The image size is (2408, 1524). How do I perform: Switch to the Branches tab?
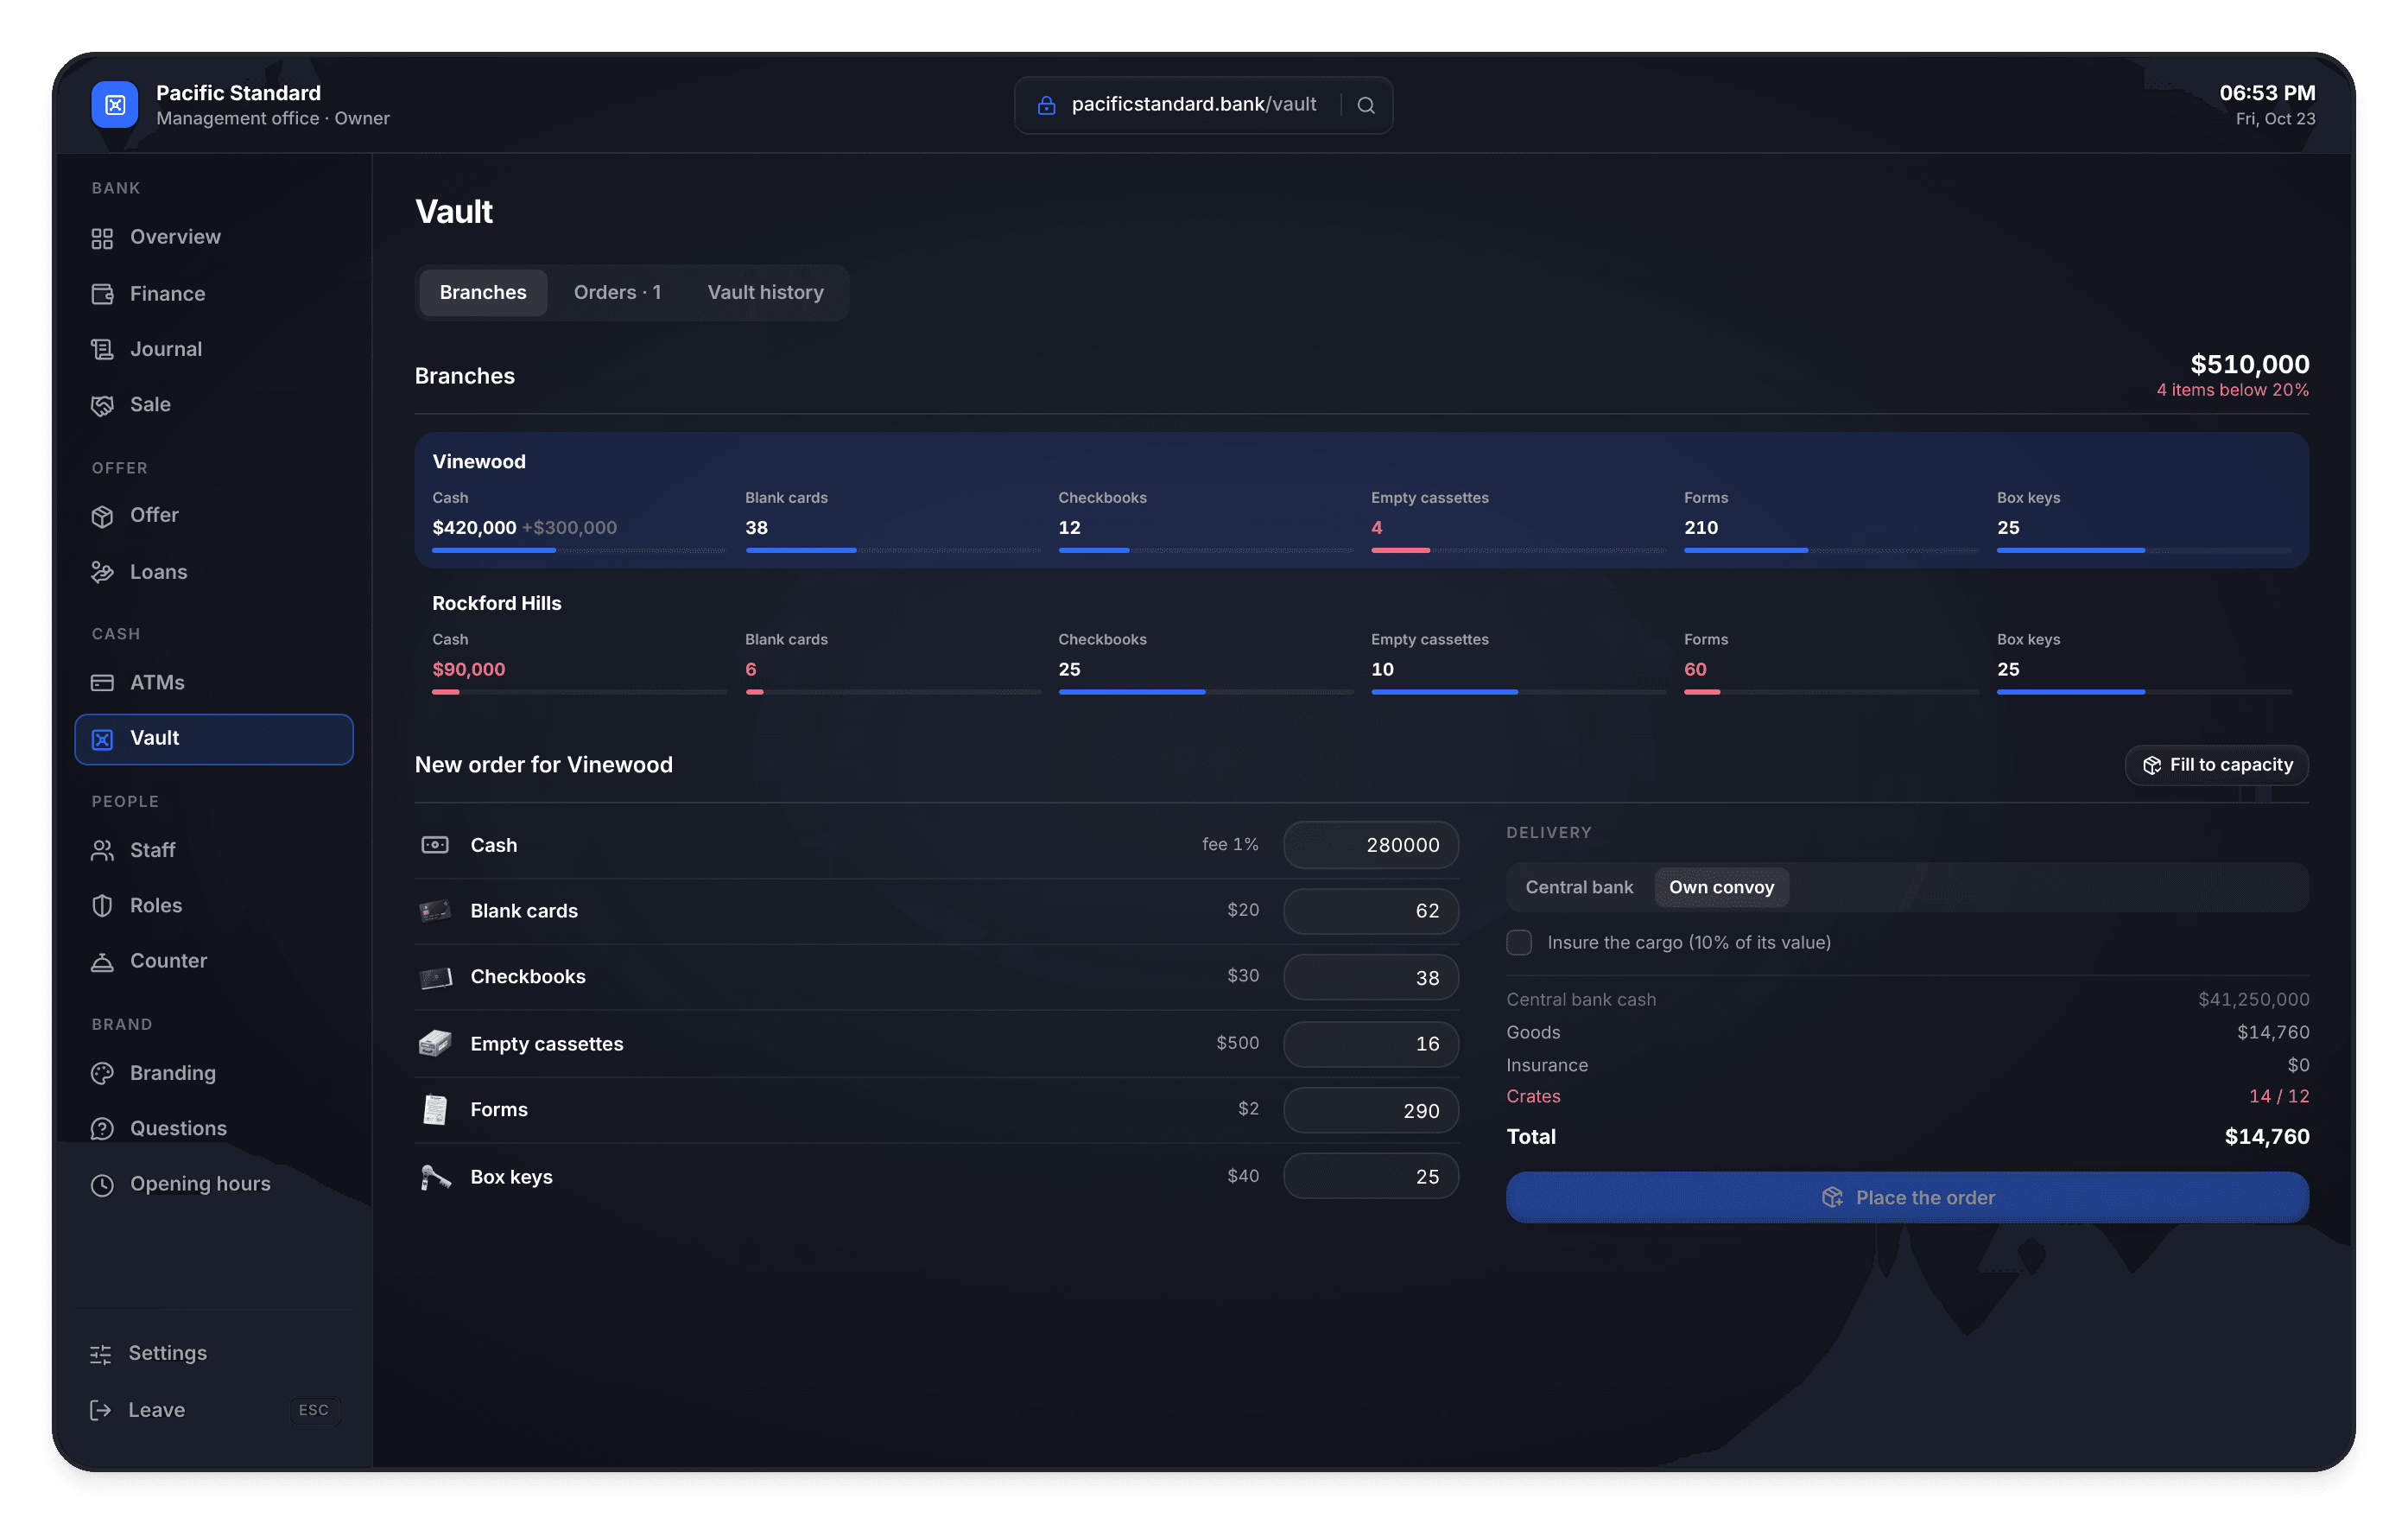pyautogui.click(x=482, y=292)
